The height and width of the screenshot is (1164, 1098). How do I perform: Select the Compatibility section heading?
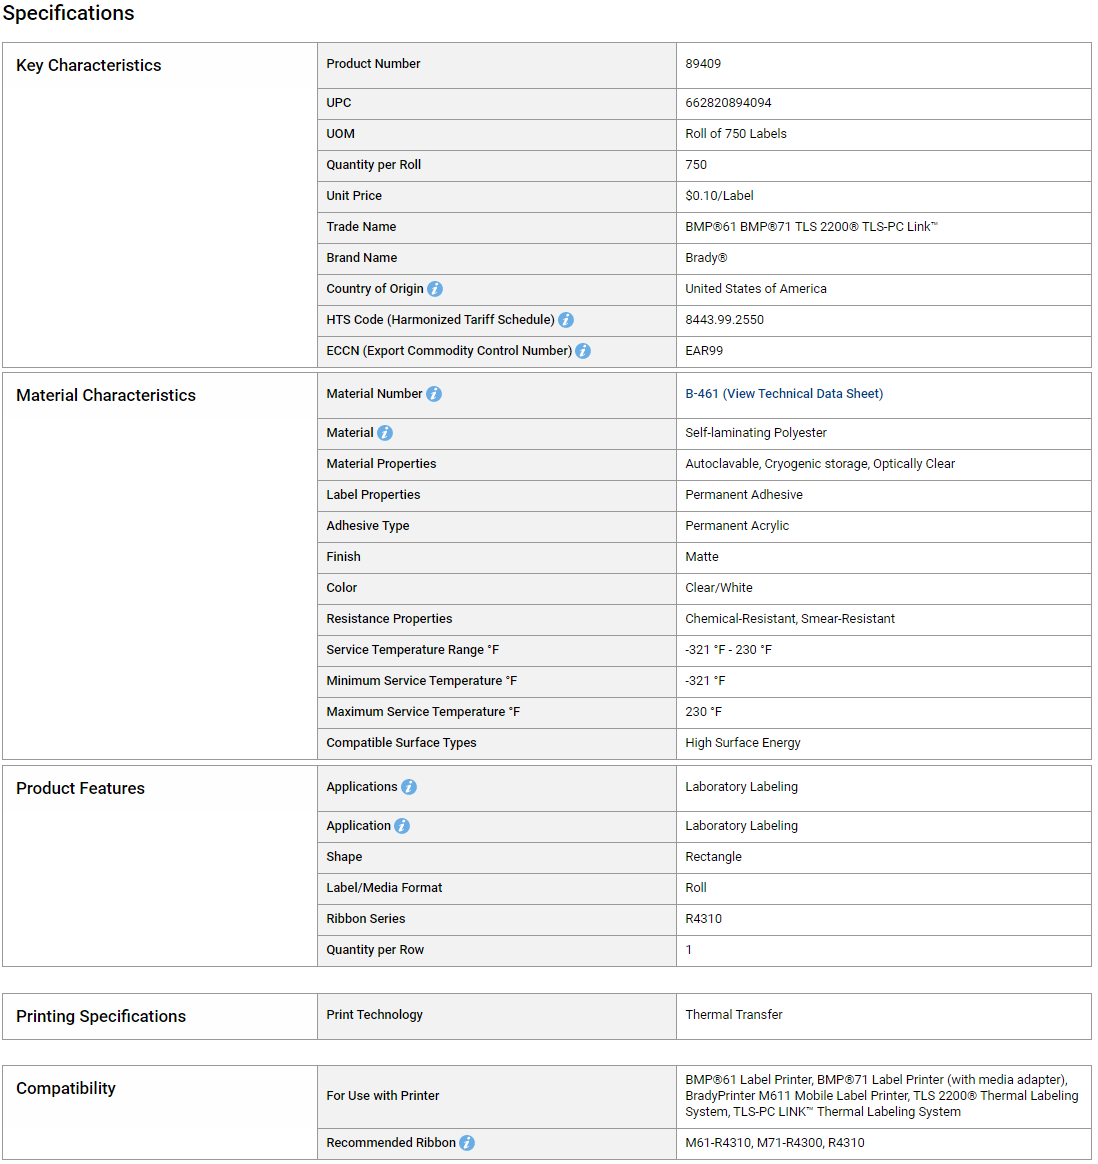(x=66, y=1088)
